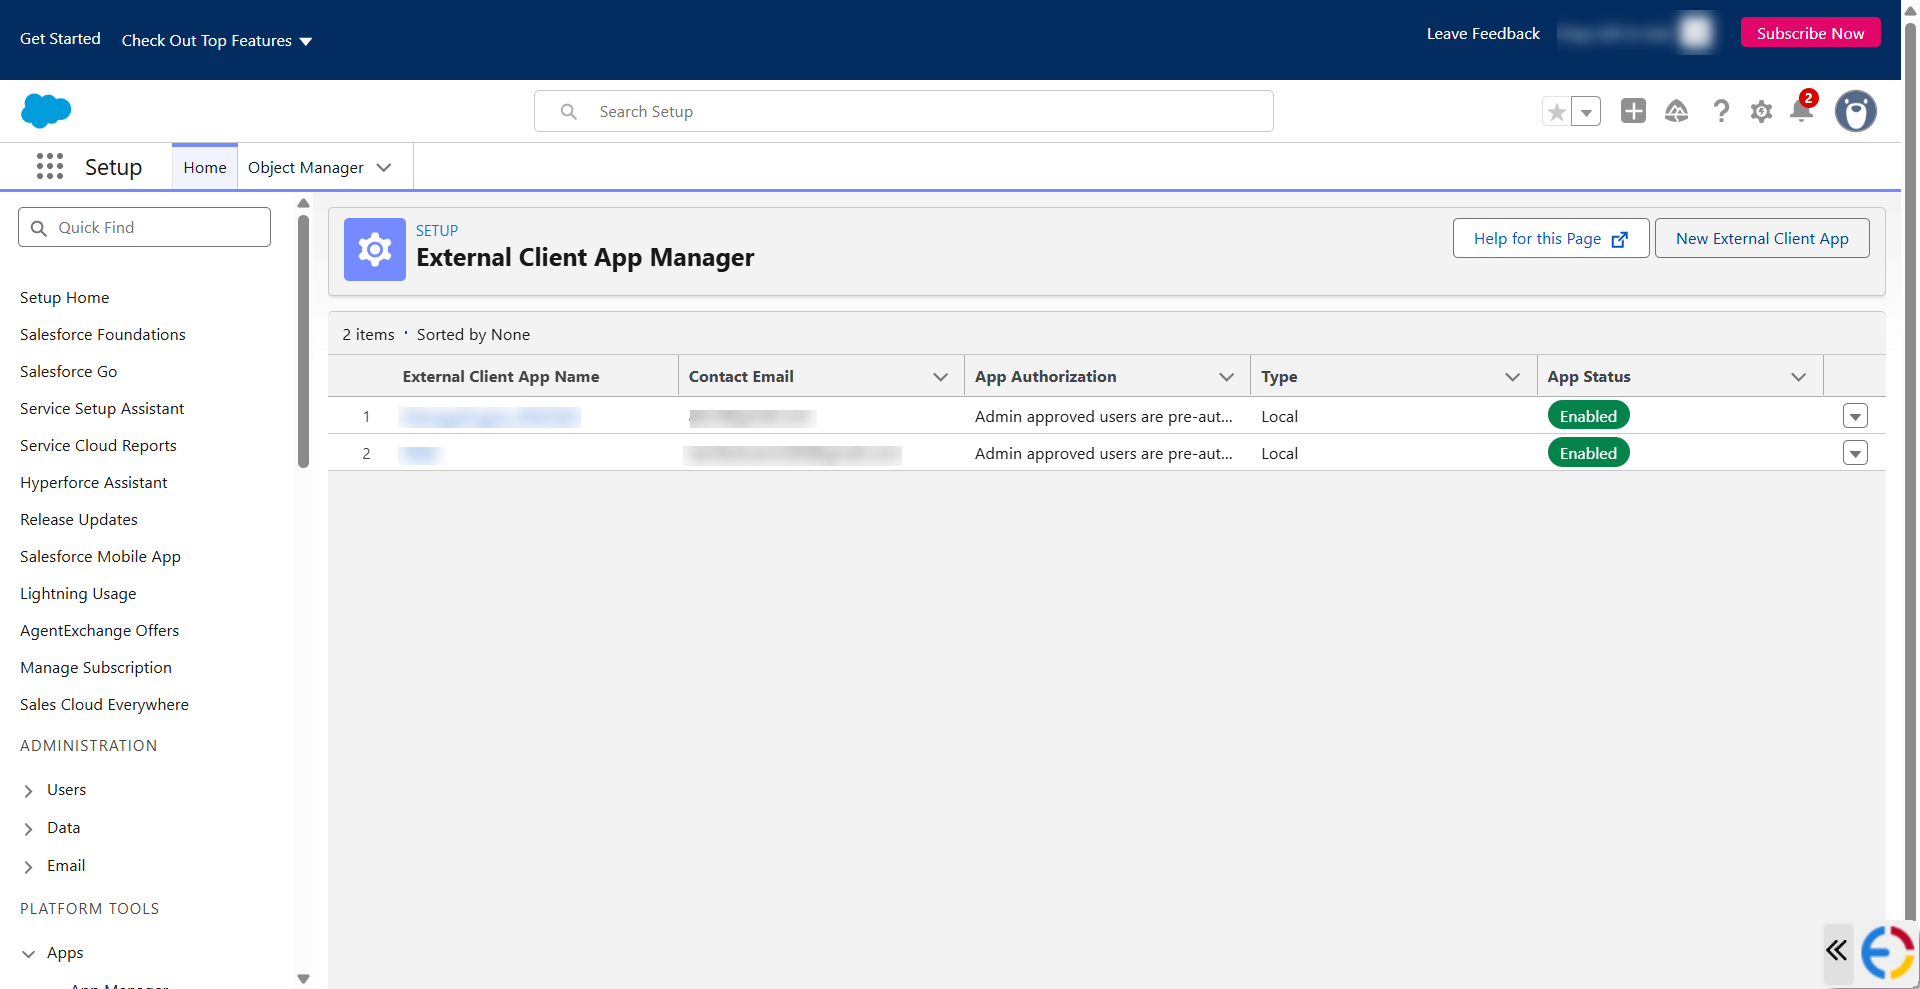Click Leave Feedback link
This screenshot has width=1920, height=989.
(x=1483, y=33)
